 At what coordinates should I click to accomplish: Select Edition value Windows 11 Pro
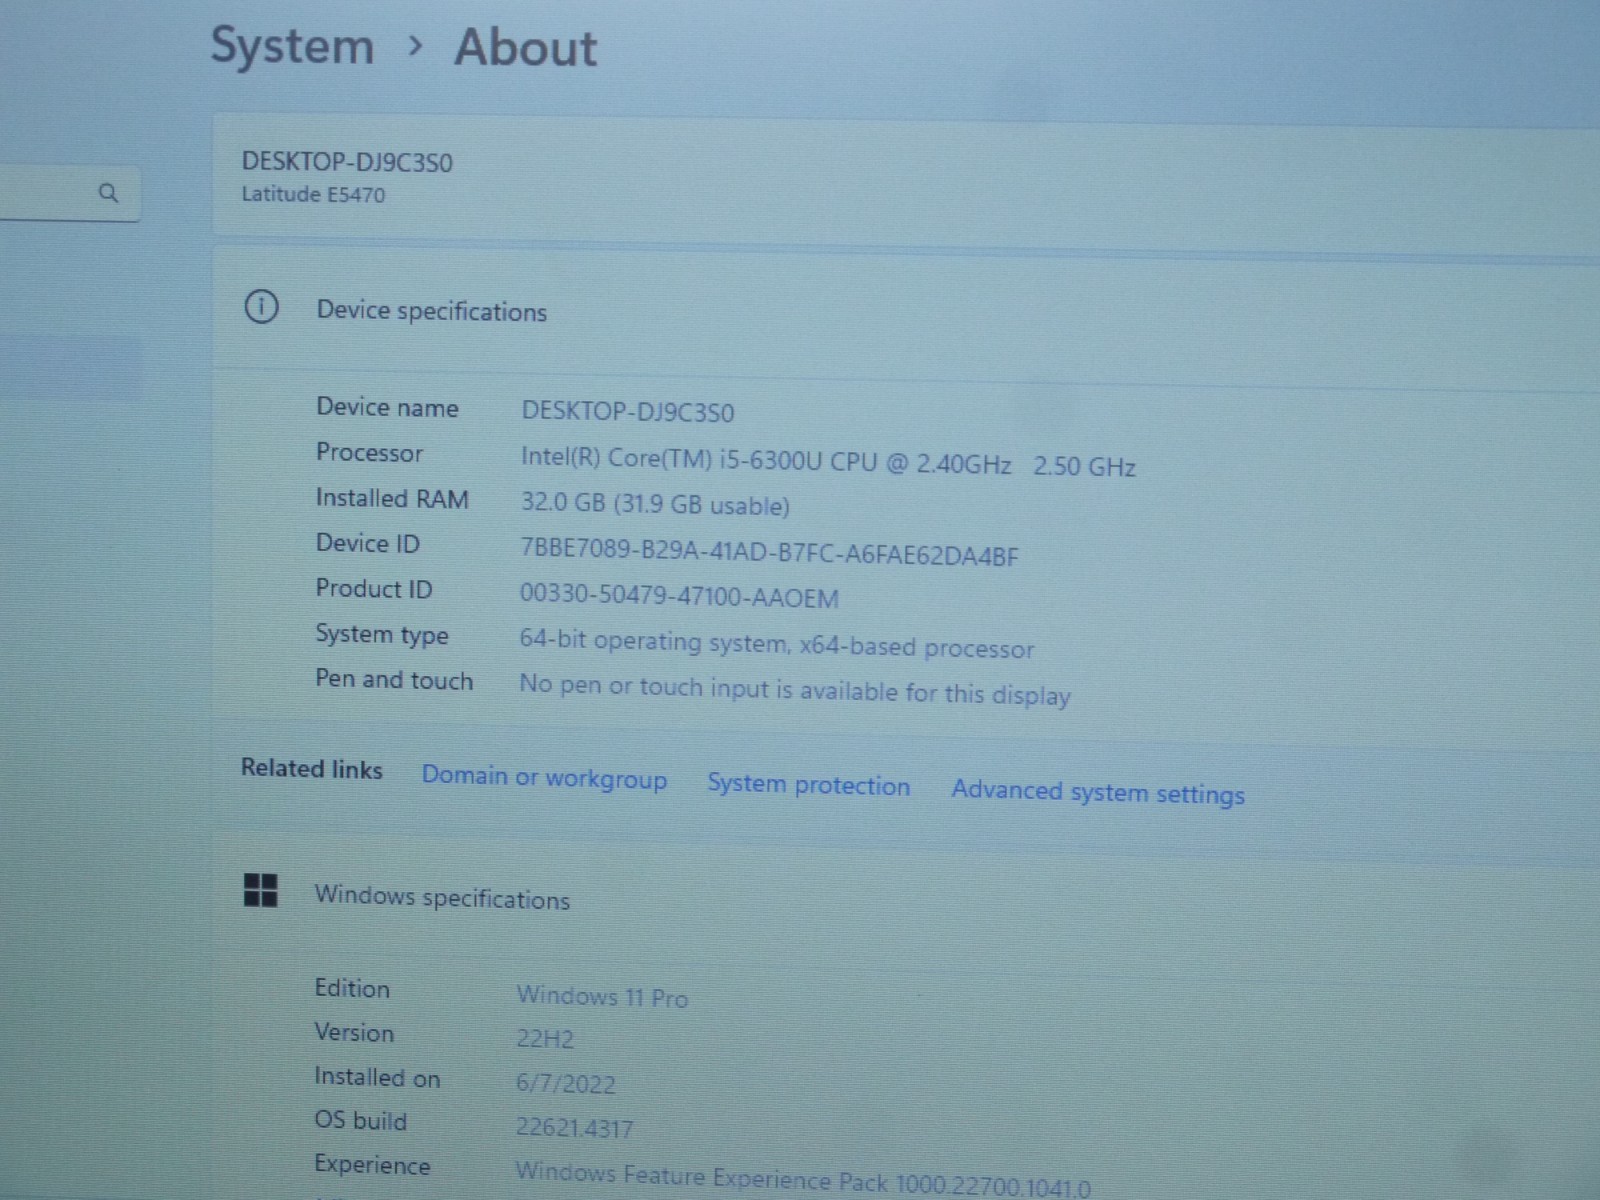coord(602,996)
